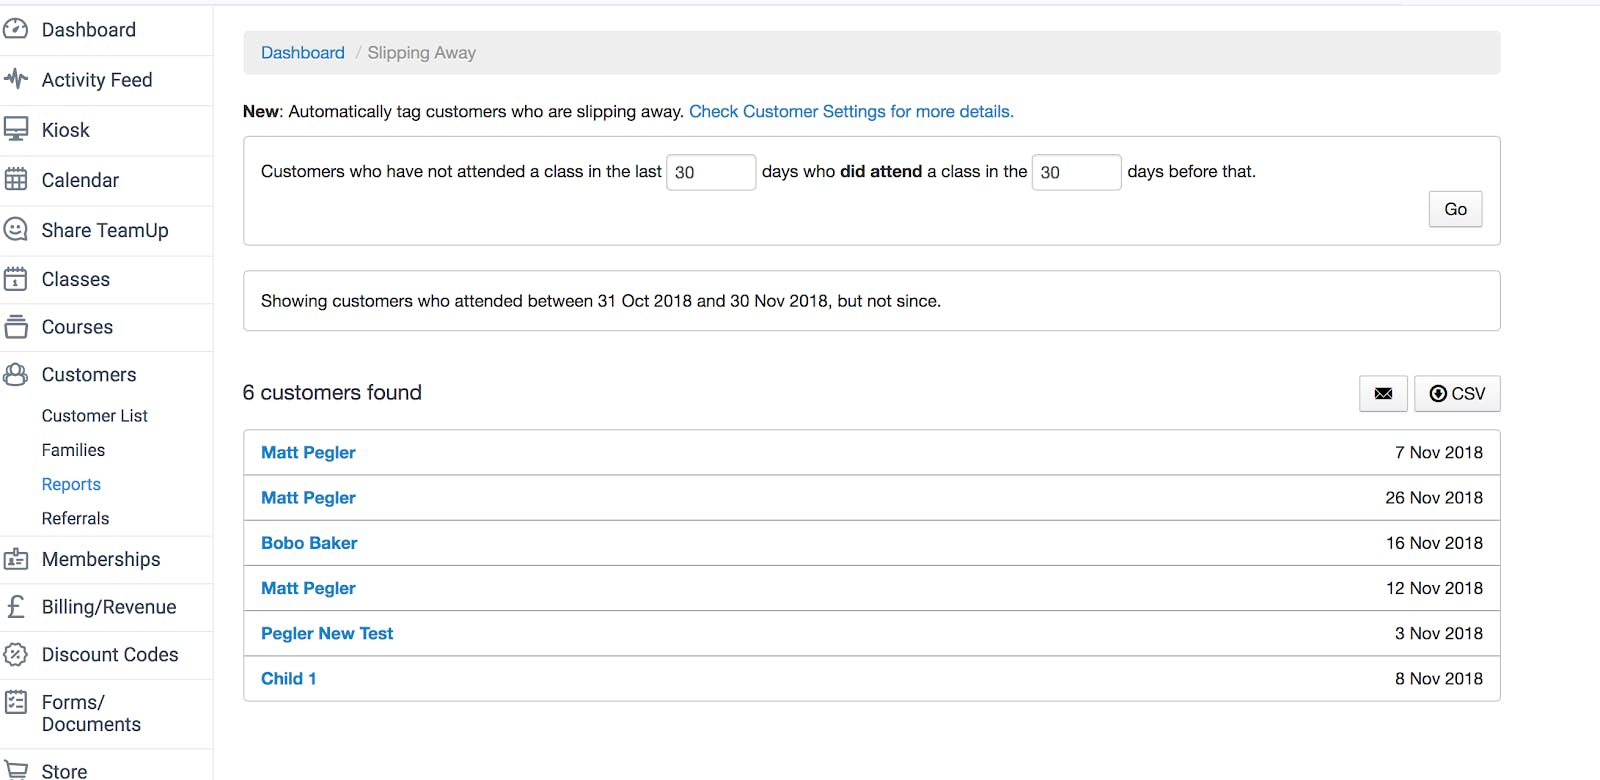This screenshot has width=1600, height=780.
Task: Open Store in the sidebar
Action: pyautogui.click(x=65, y=770)
